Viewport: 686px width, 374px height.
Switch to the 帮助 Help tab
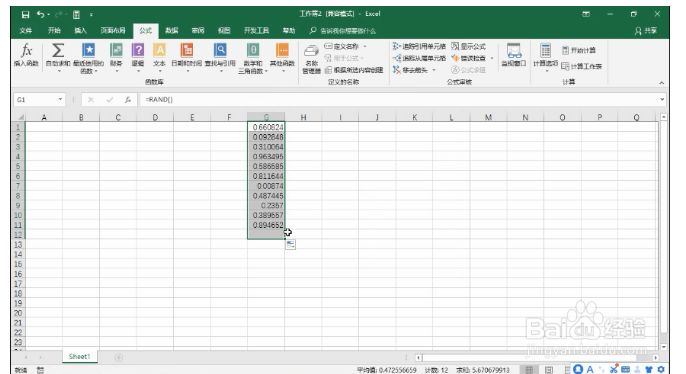tap(289, 30)
